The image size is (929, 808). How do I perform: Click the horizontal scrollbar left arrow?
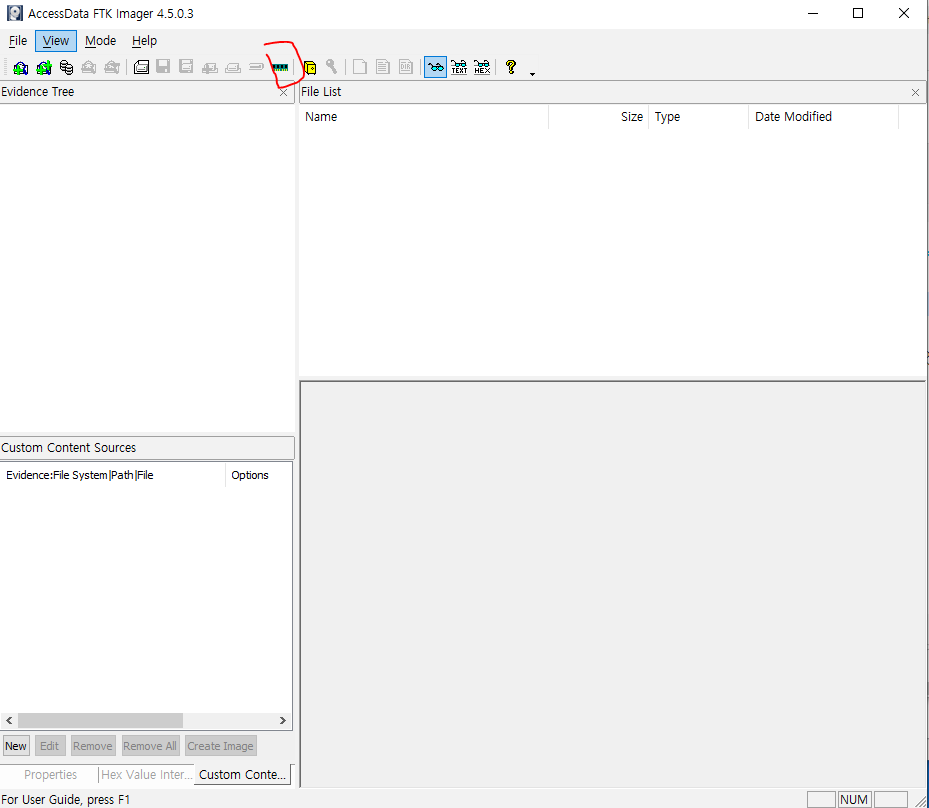tap(9, 720)
